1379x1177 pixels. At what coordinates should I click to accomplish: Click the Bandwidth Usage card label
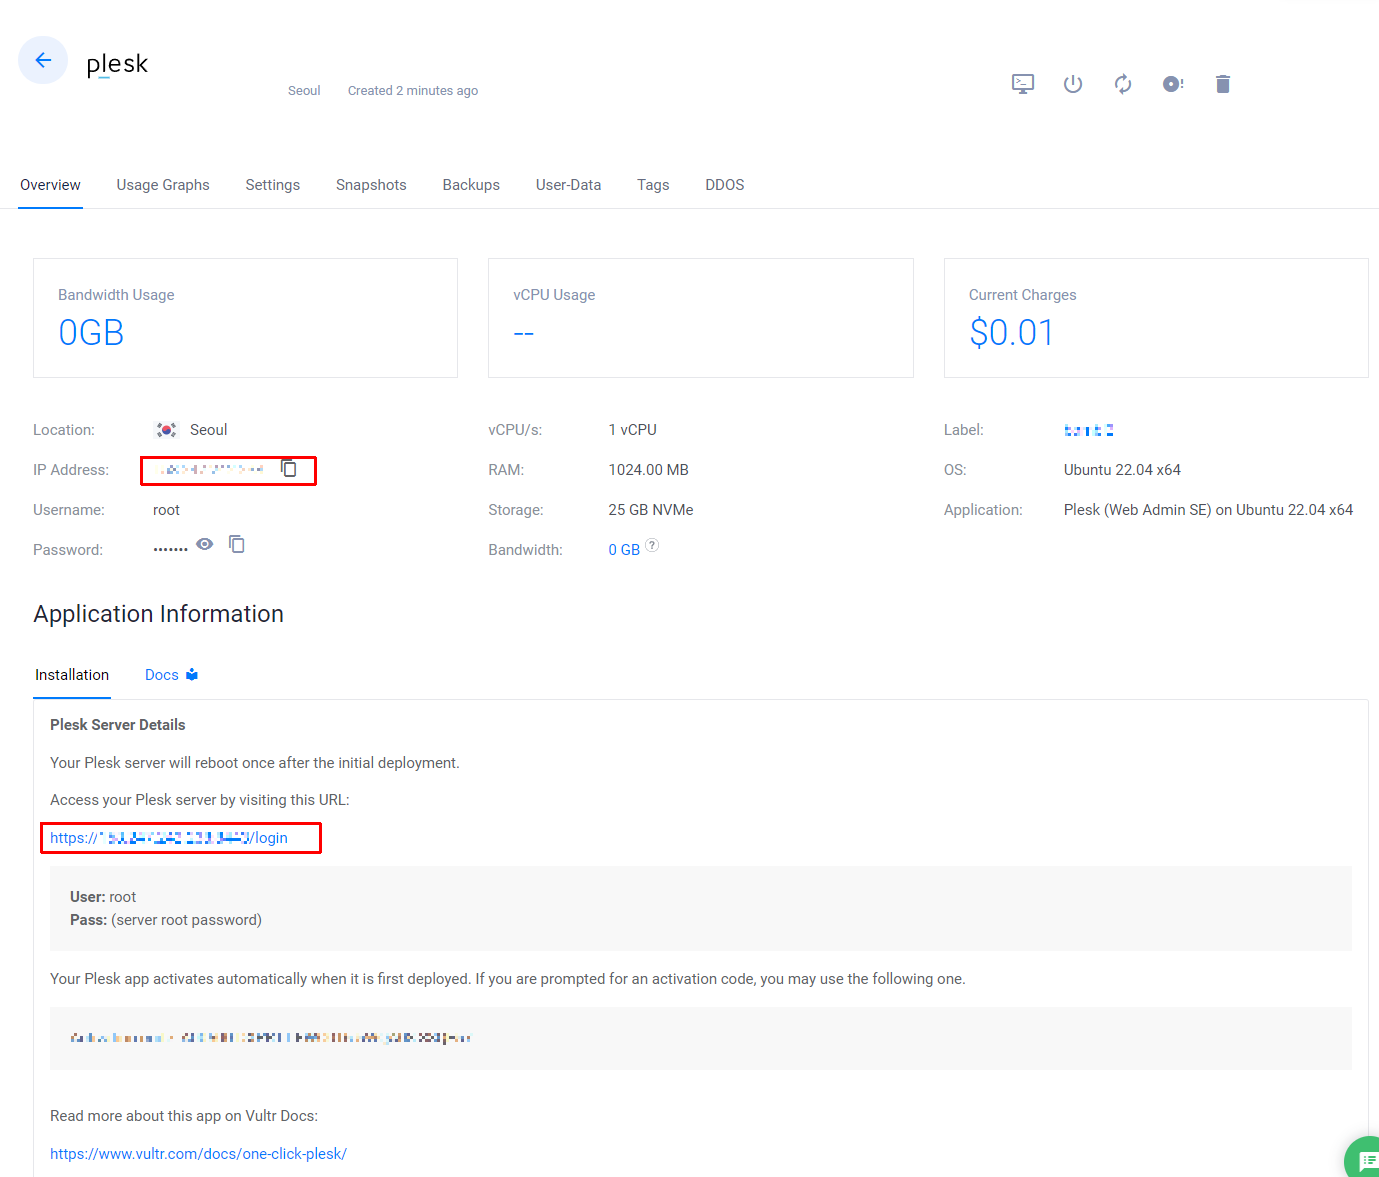116,295
